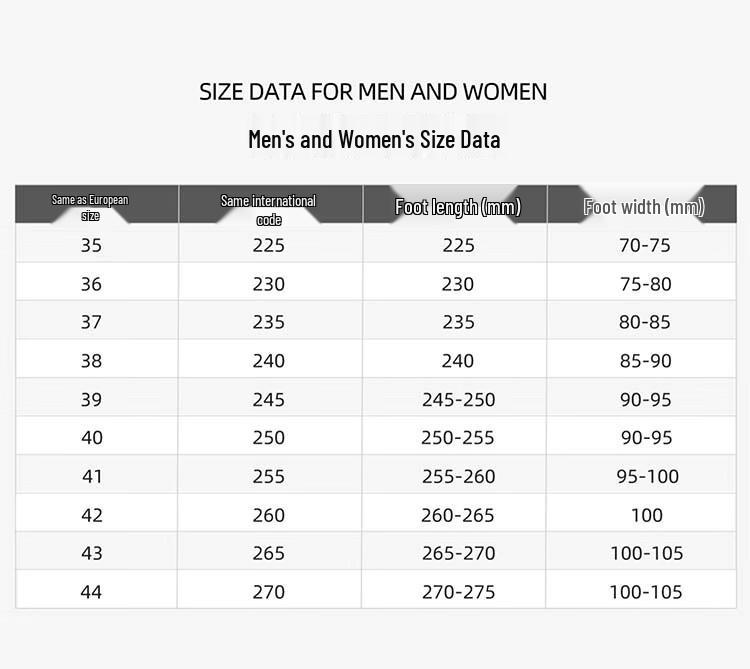Click the foot width 80-85 cell
The image size is (750, 669).
[x=645, y=322]
